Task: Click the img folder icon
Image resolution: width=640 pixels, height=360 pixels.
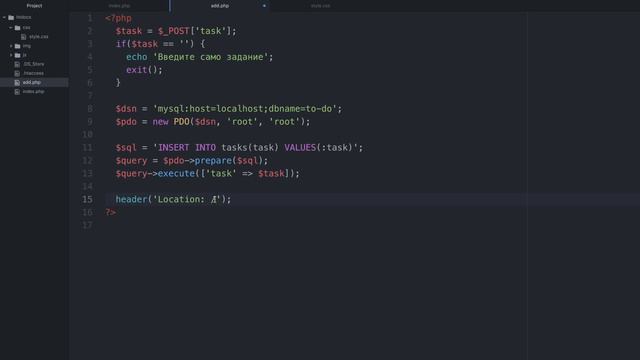Action: pyautogui.click(x=18, y=46)
